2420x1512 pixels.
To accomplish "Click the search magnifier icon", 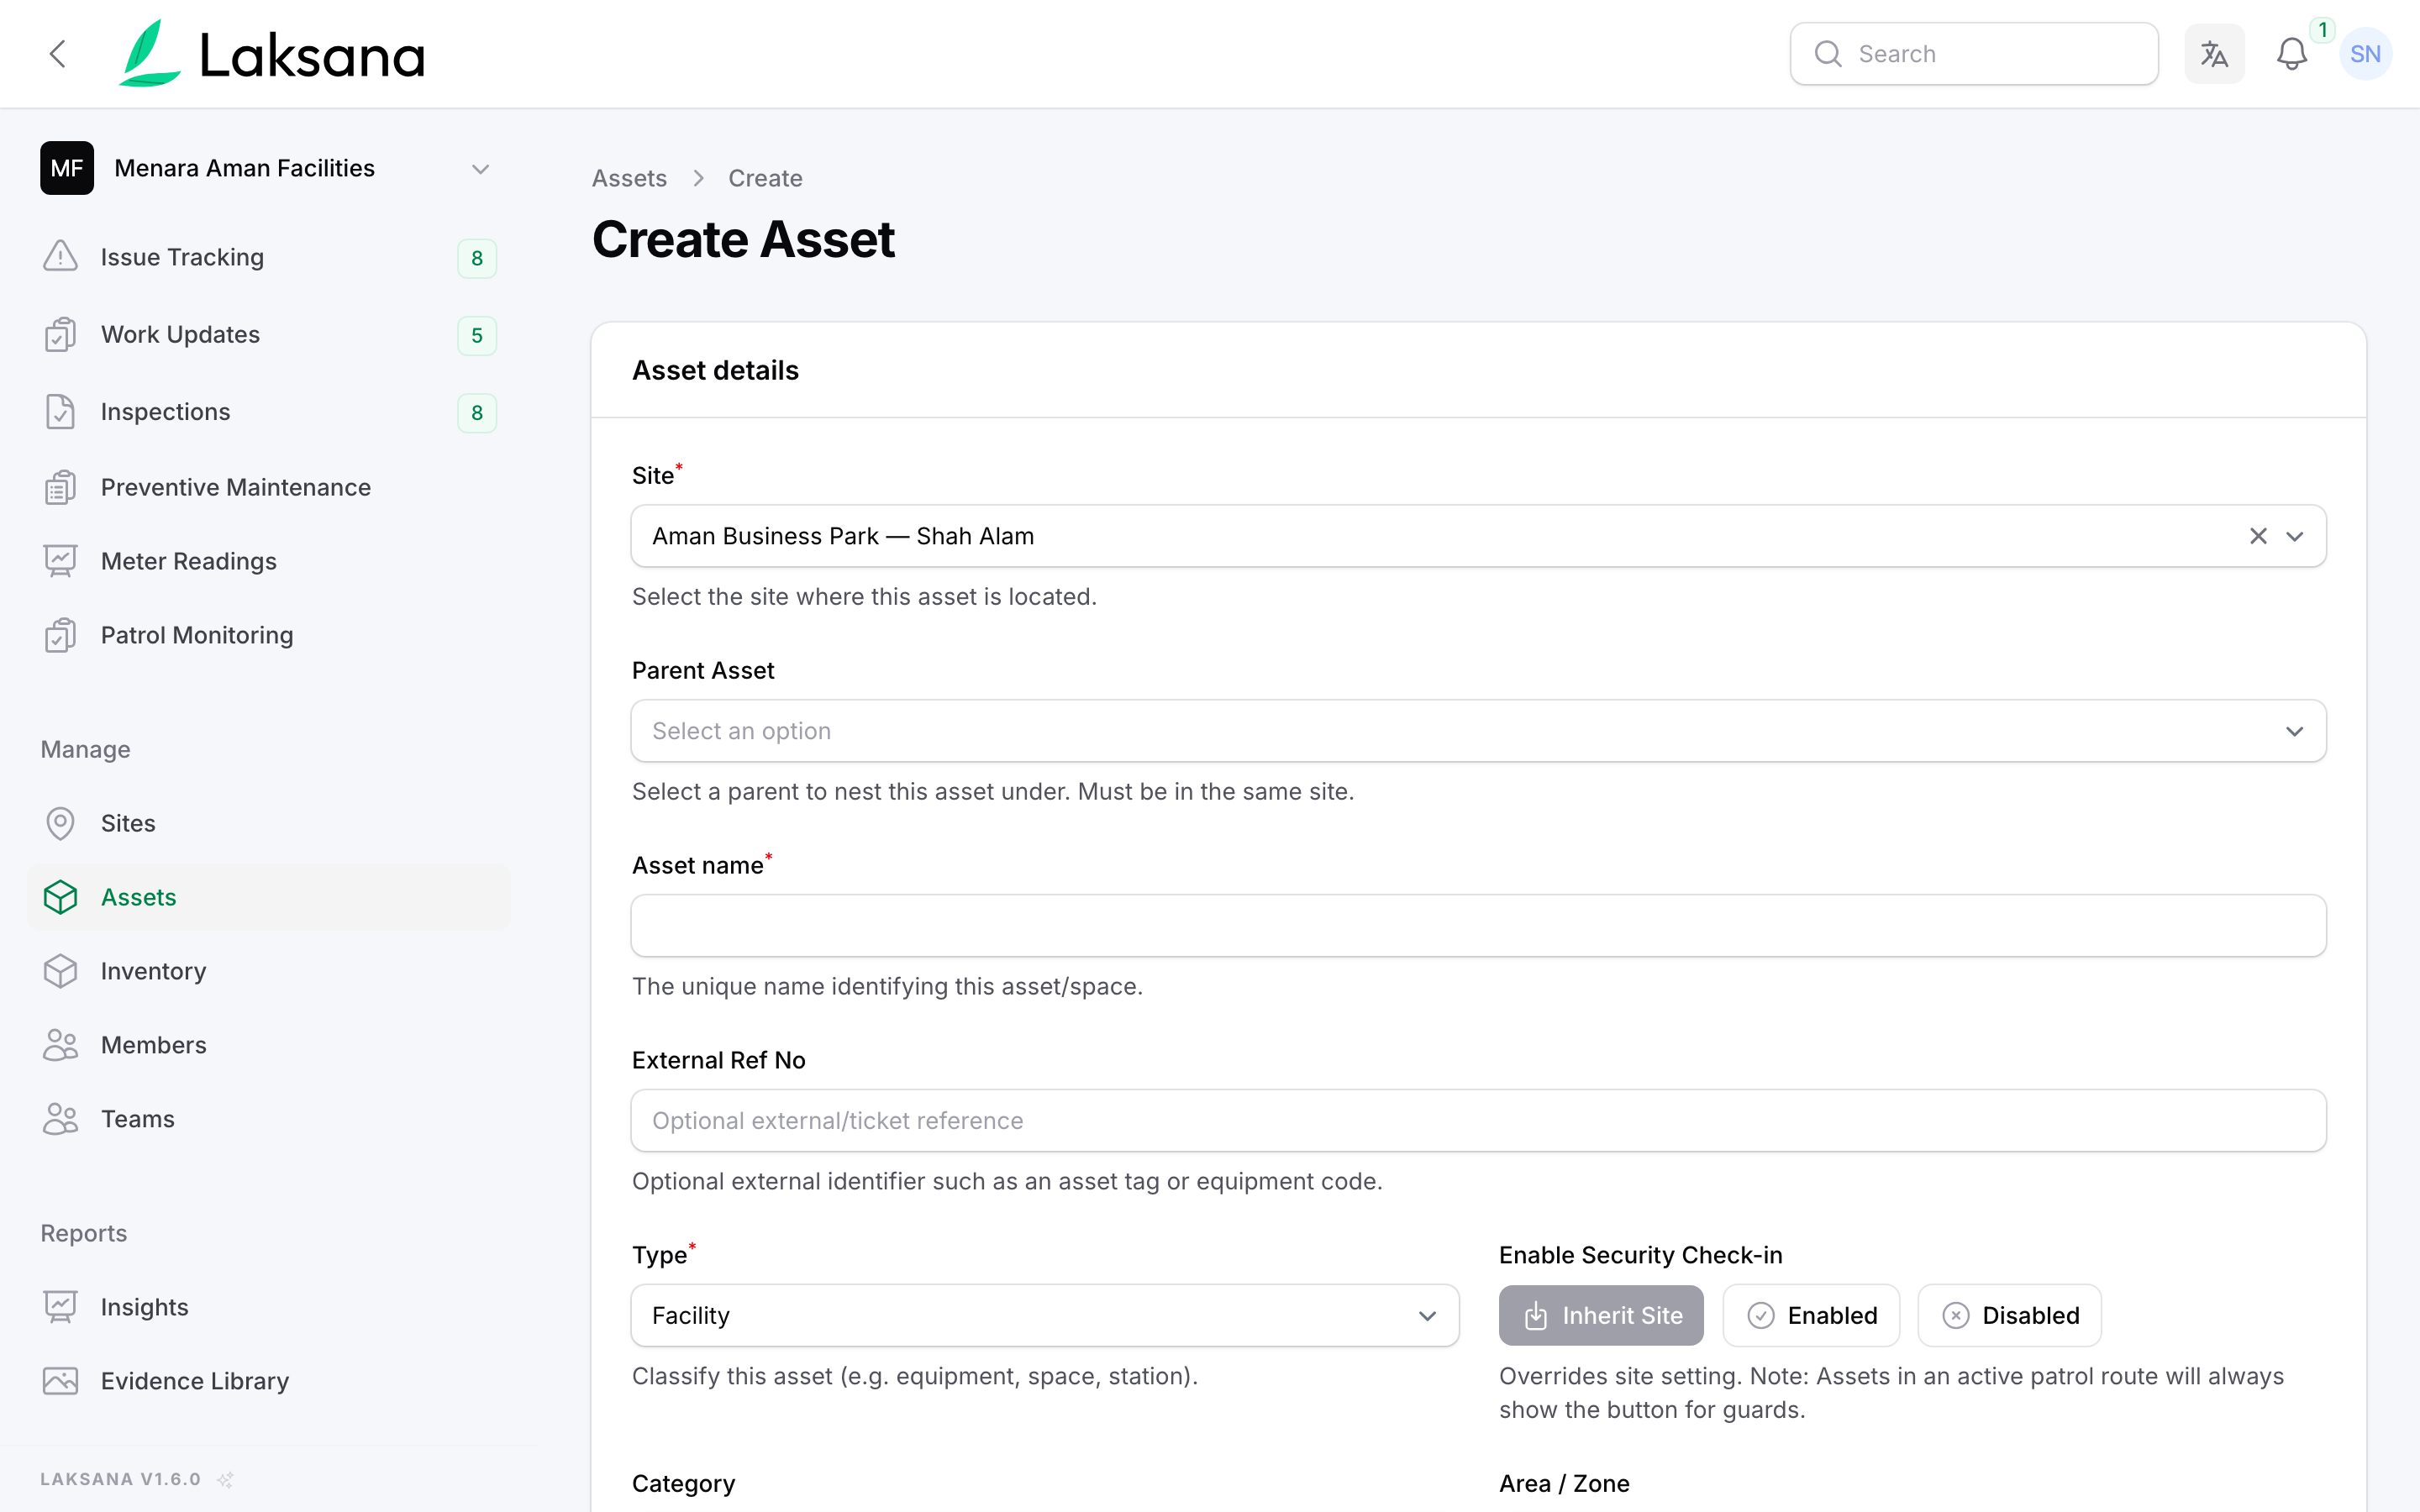I will (1827, 54).
